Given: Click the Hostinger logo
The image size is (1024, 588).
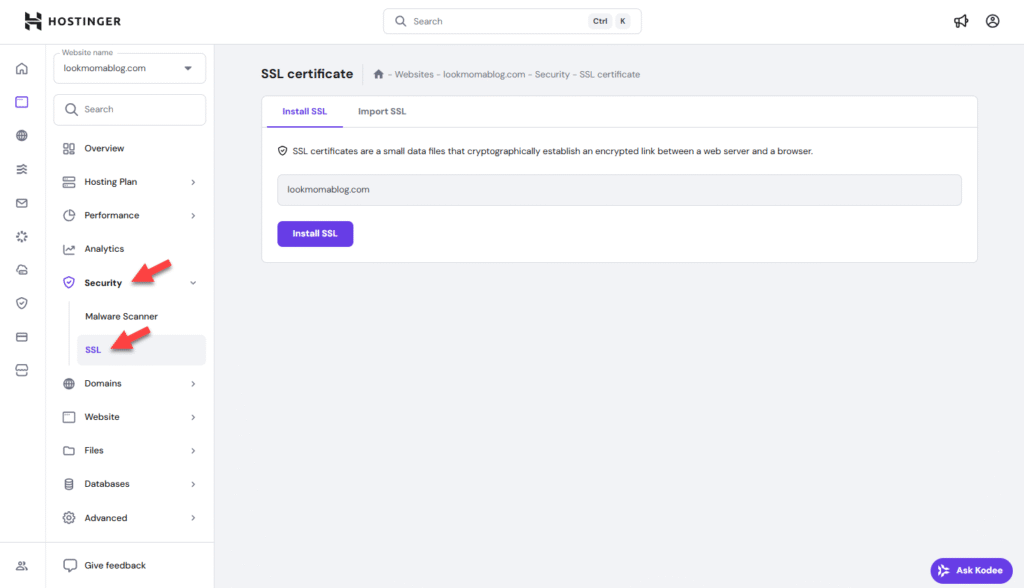Looking at the screenshot, I should point(72,21).
